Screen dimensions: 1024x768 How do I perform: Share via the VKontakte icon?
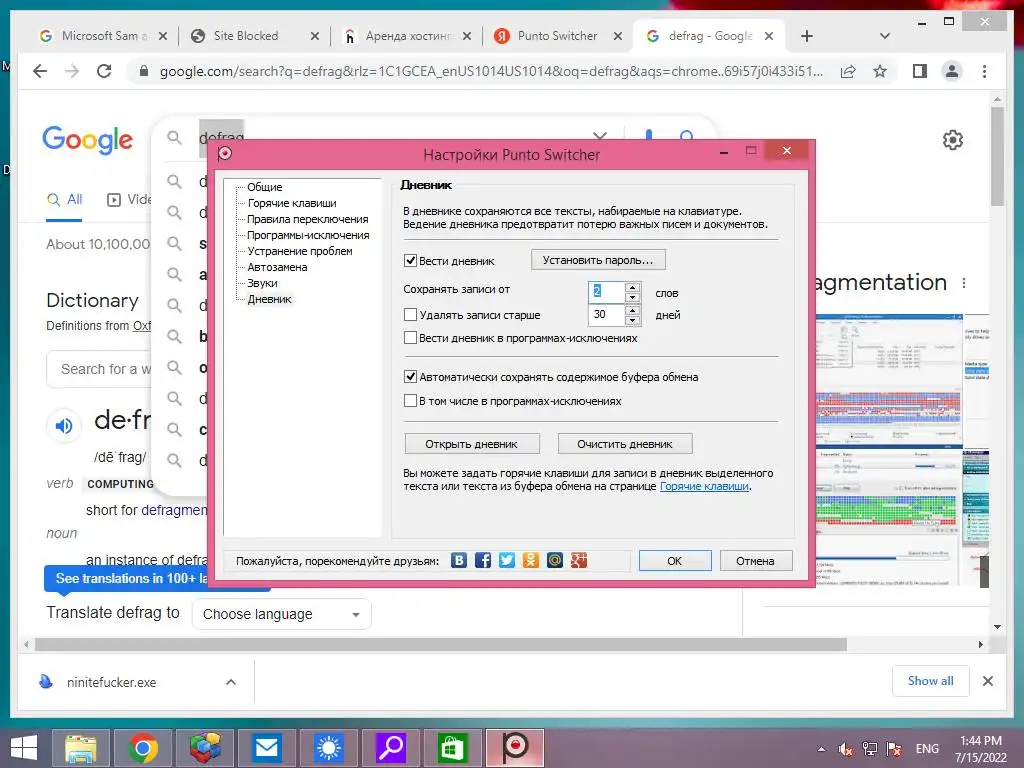click(459, 560)
